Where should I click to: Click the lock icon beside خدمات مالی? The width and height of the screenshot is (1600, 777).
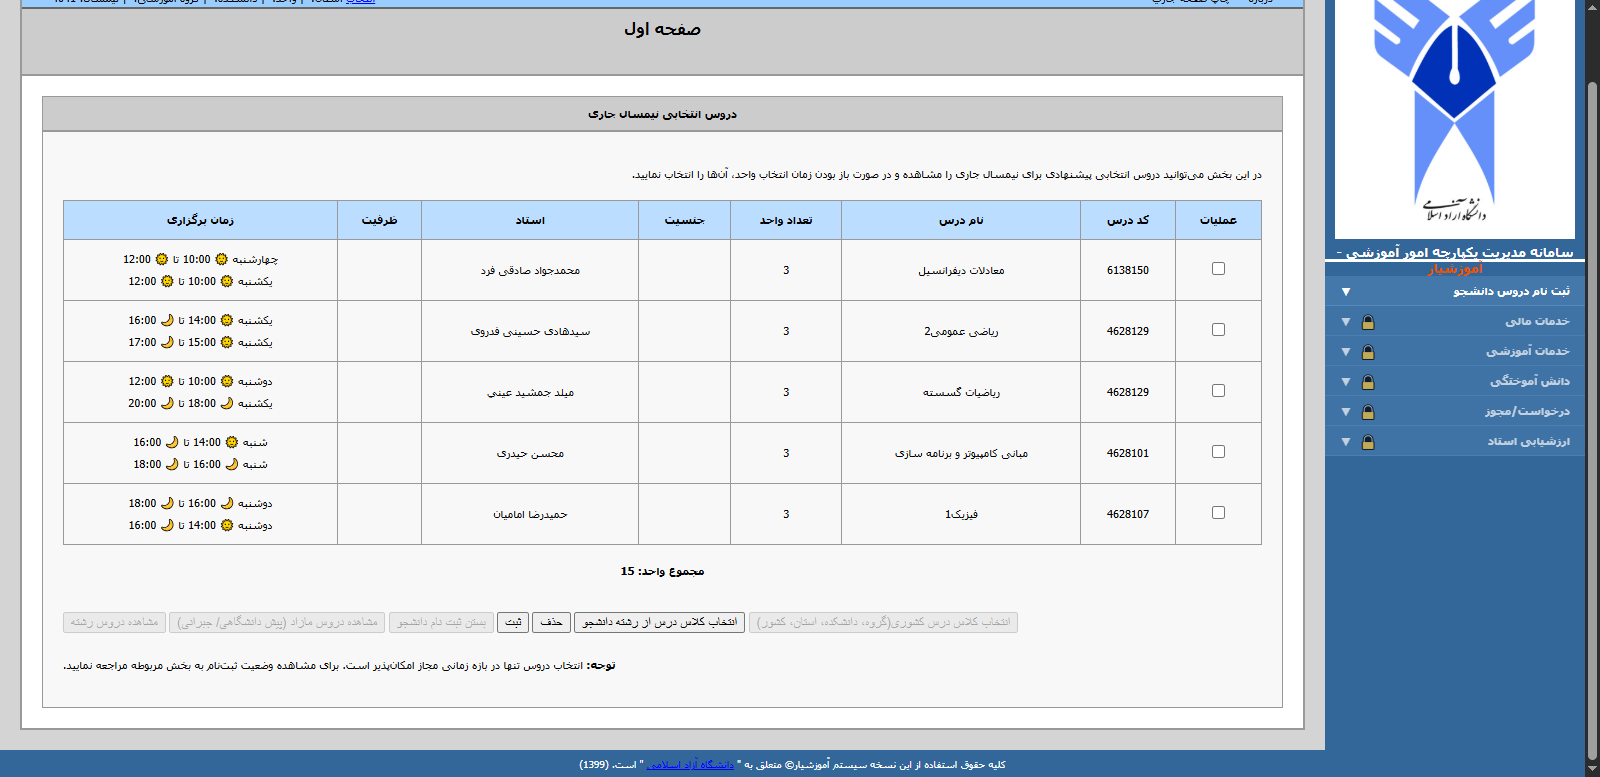(1368, 322)
